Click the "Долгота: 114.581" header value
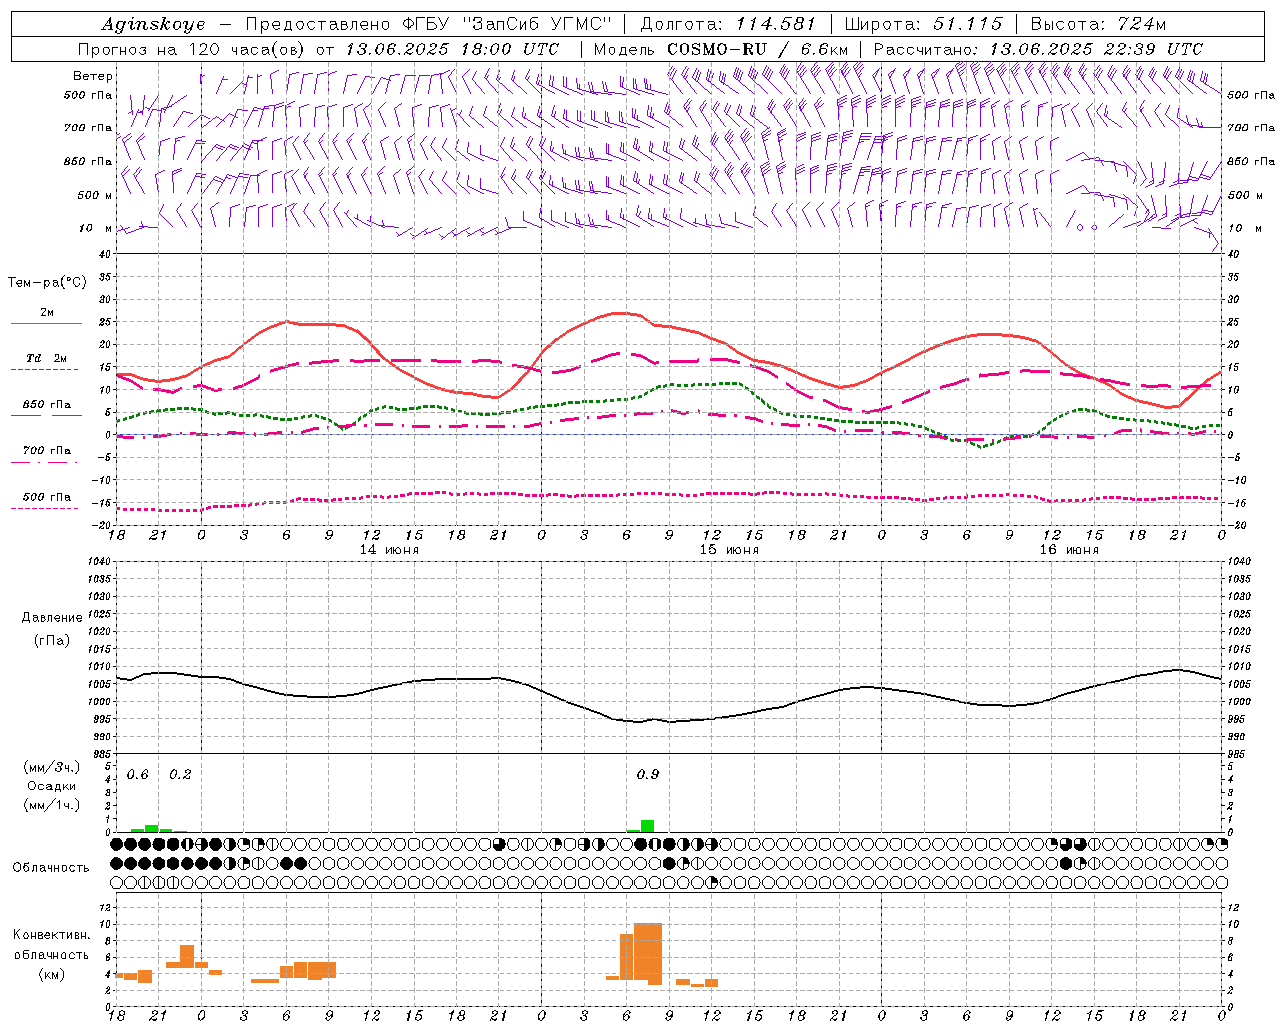The height and width of the screenshot is (1024, 1280). [x=728, y=24]
